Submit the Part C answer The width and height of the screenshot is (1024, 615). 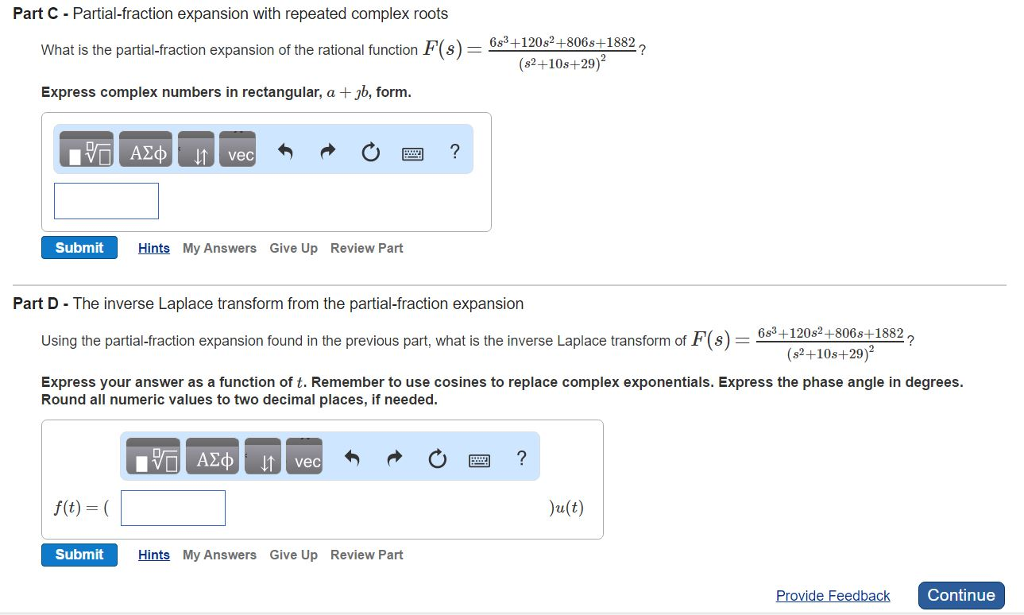(x=79, y=247)
